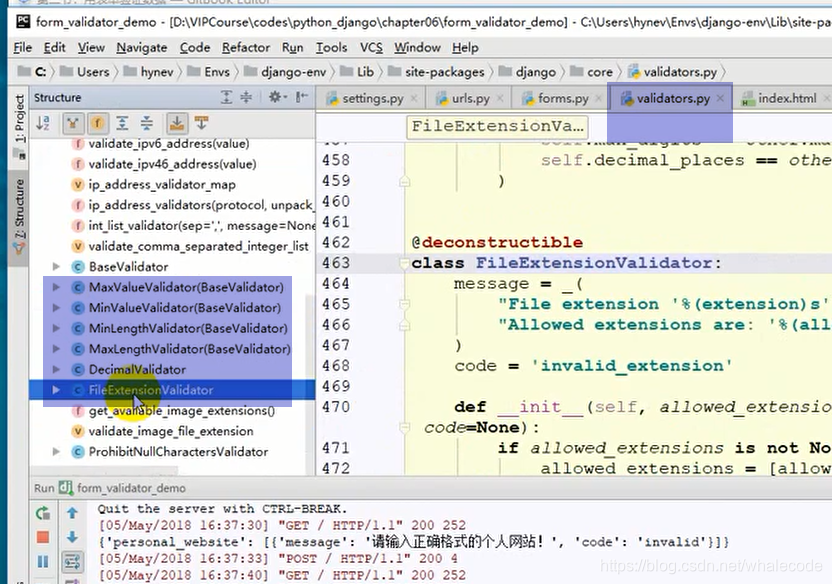
Task: Open the Help menu
Action: [x=465, y=48]
